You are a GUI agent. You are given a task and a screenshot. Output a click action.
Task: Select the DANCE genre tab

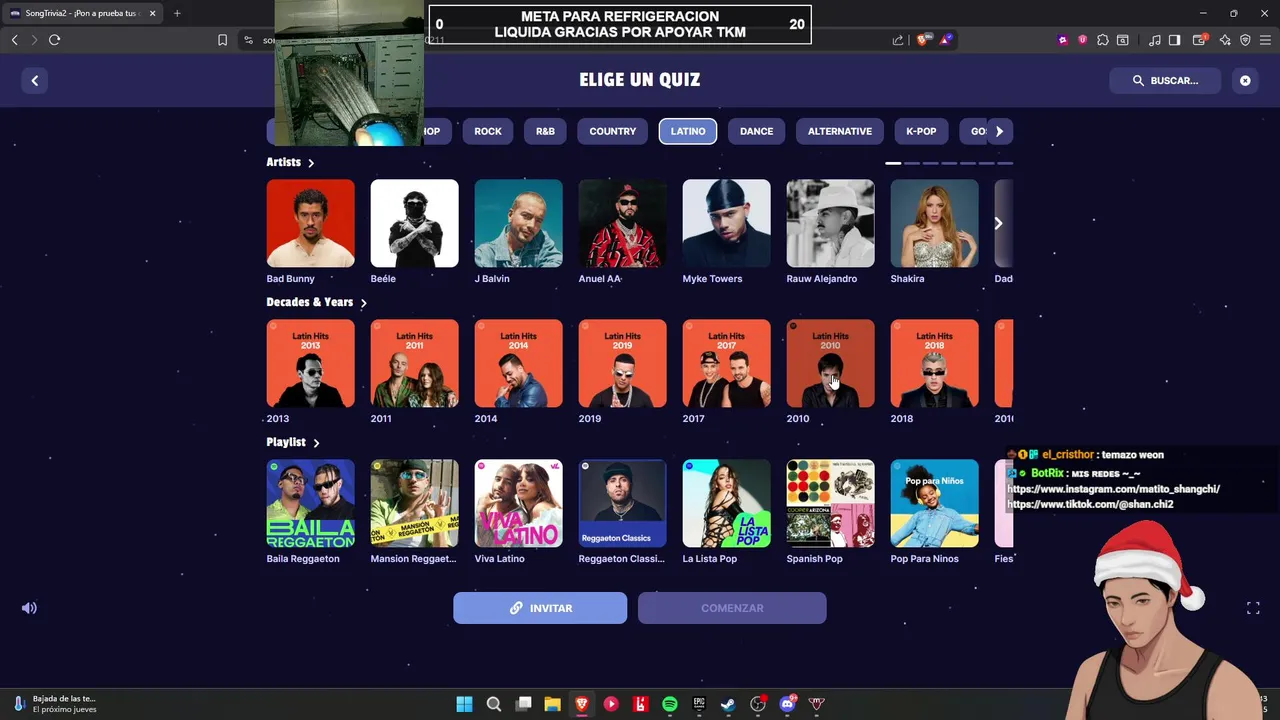point(756,131)
